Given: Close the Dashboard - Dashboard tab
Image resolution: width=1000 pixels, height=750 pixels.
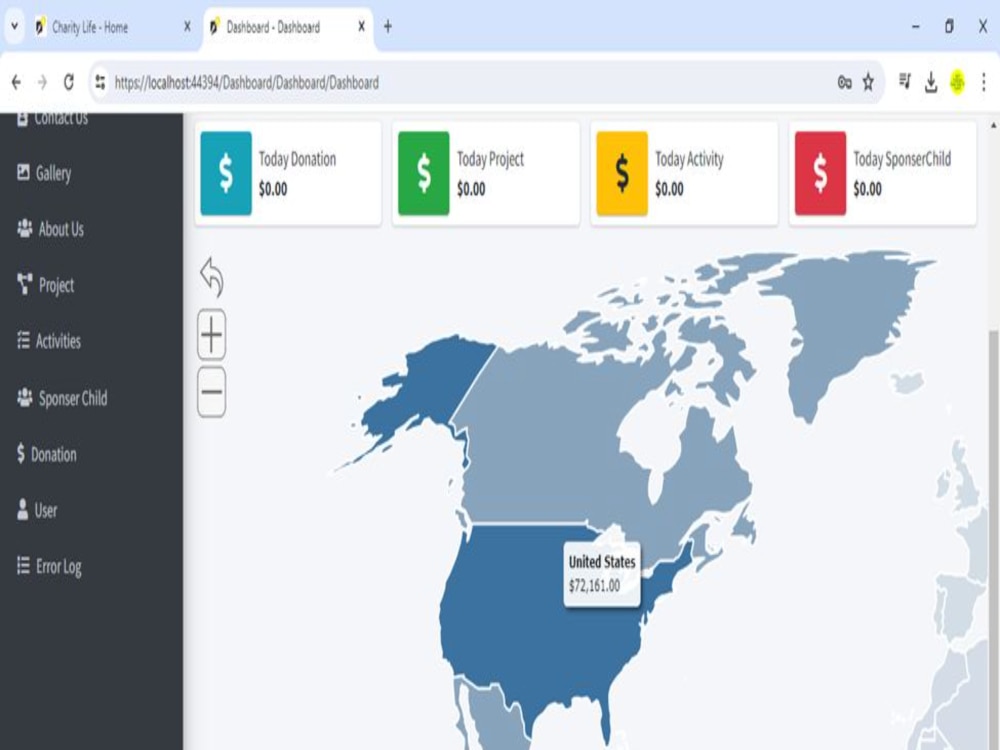Looking at the screenshot, I should pos(362,27).
